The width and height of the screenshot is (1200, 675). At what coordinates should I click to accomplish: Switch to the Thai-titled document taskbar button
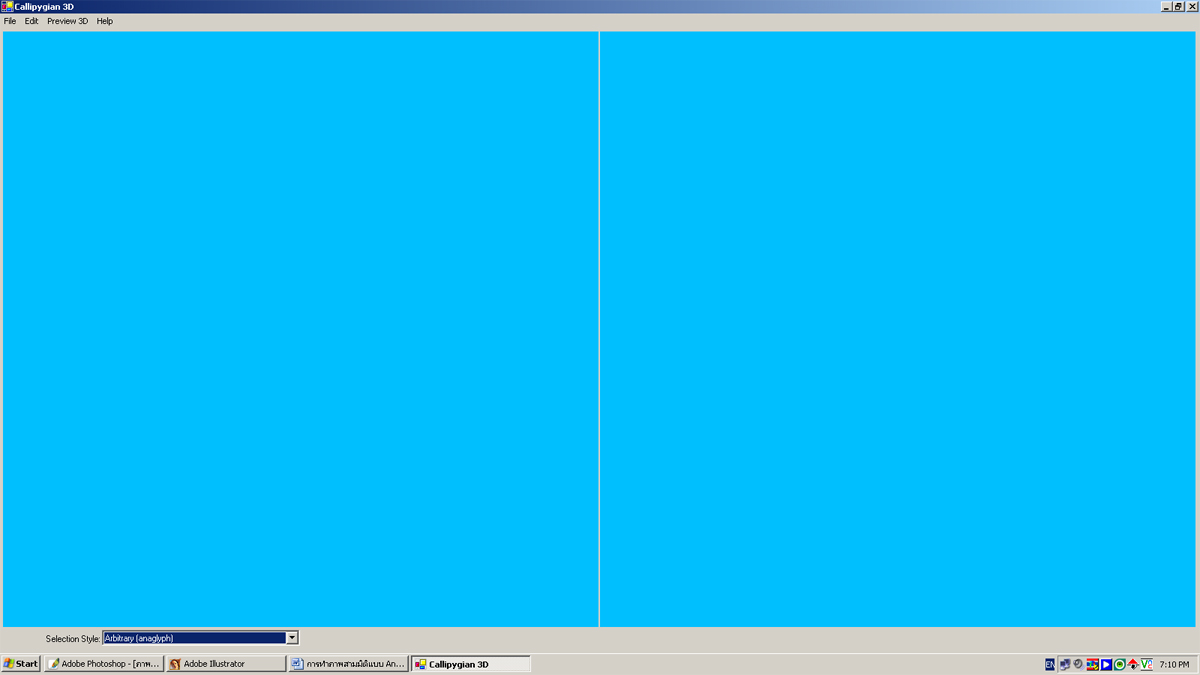click(x=348, y=664)
